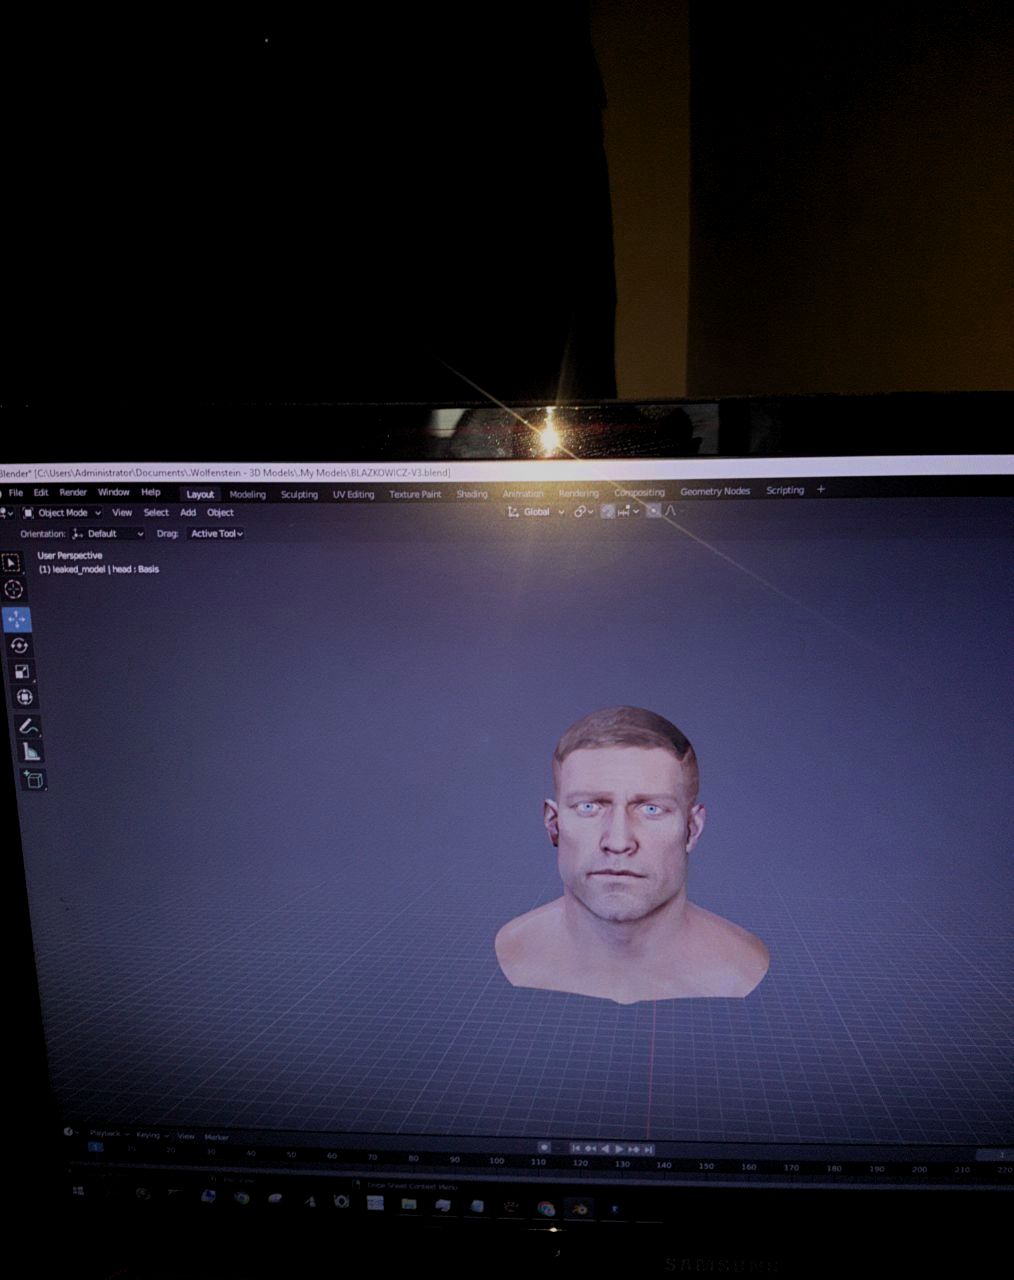
Task: Open the snapping options dropdown
Action: 629,512
